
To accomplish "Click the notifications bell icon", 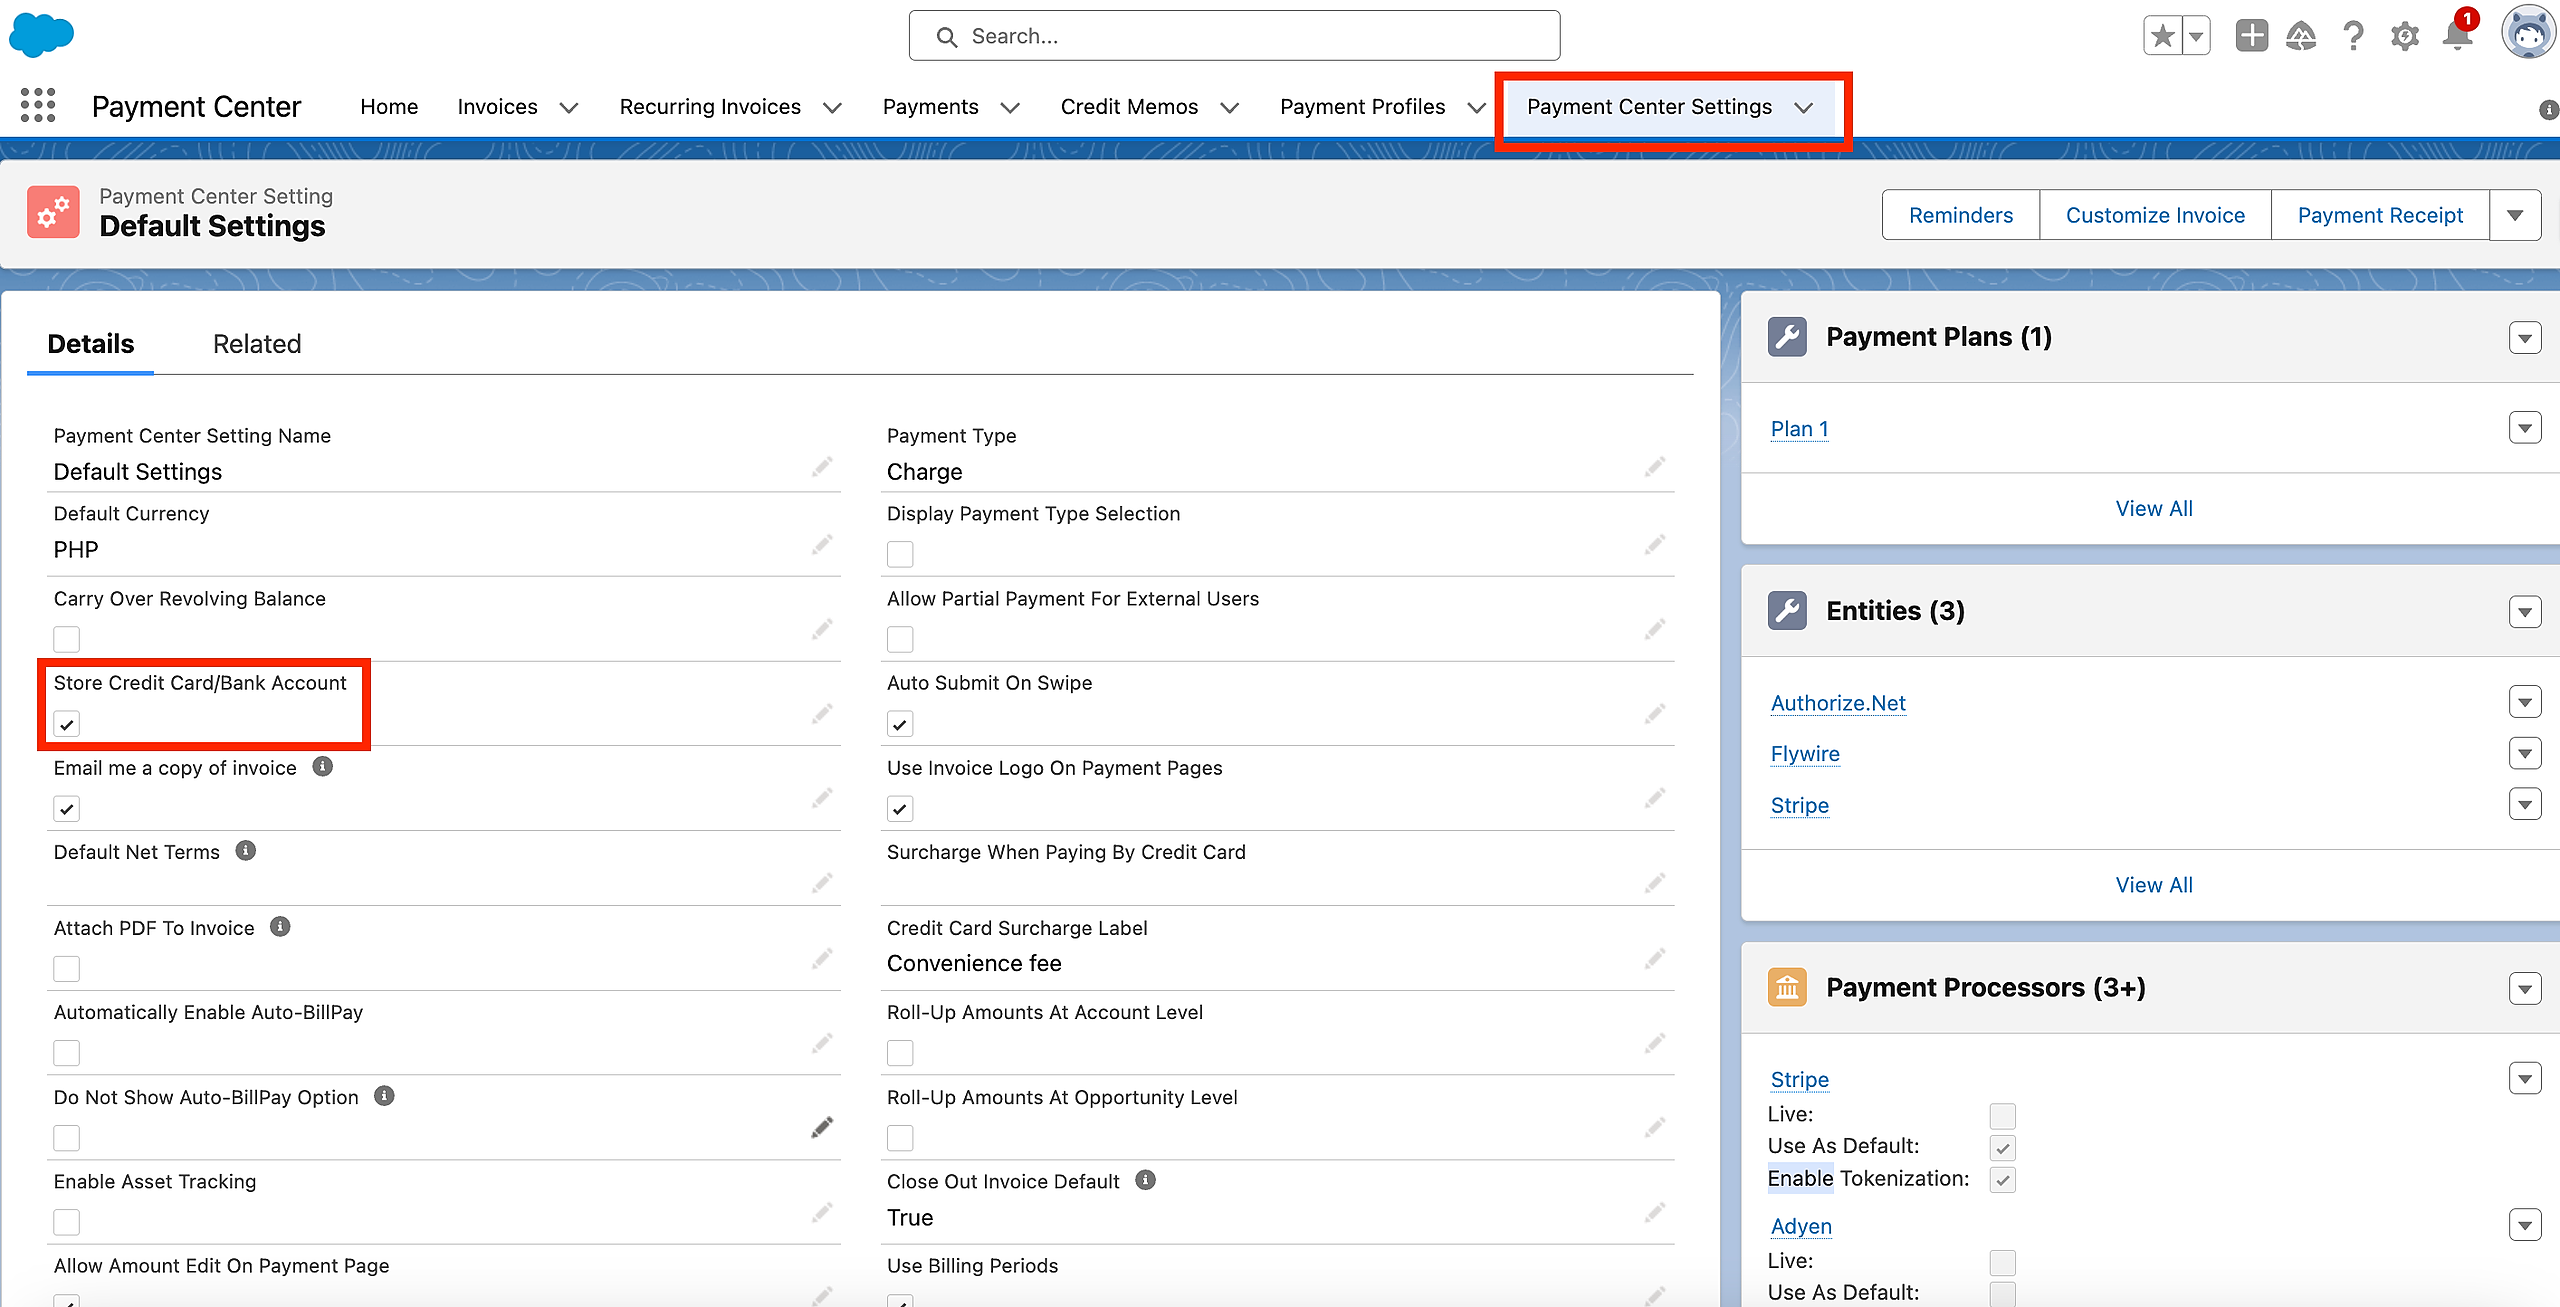I will (2456, 37).
